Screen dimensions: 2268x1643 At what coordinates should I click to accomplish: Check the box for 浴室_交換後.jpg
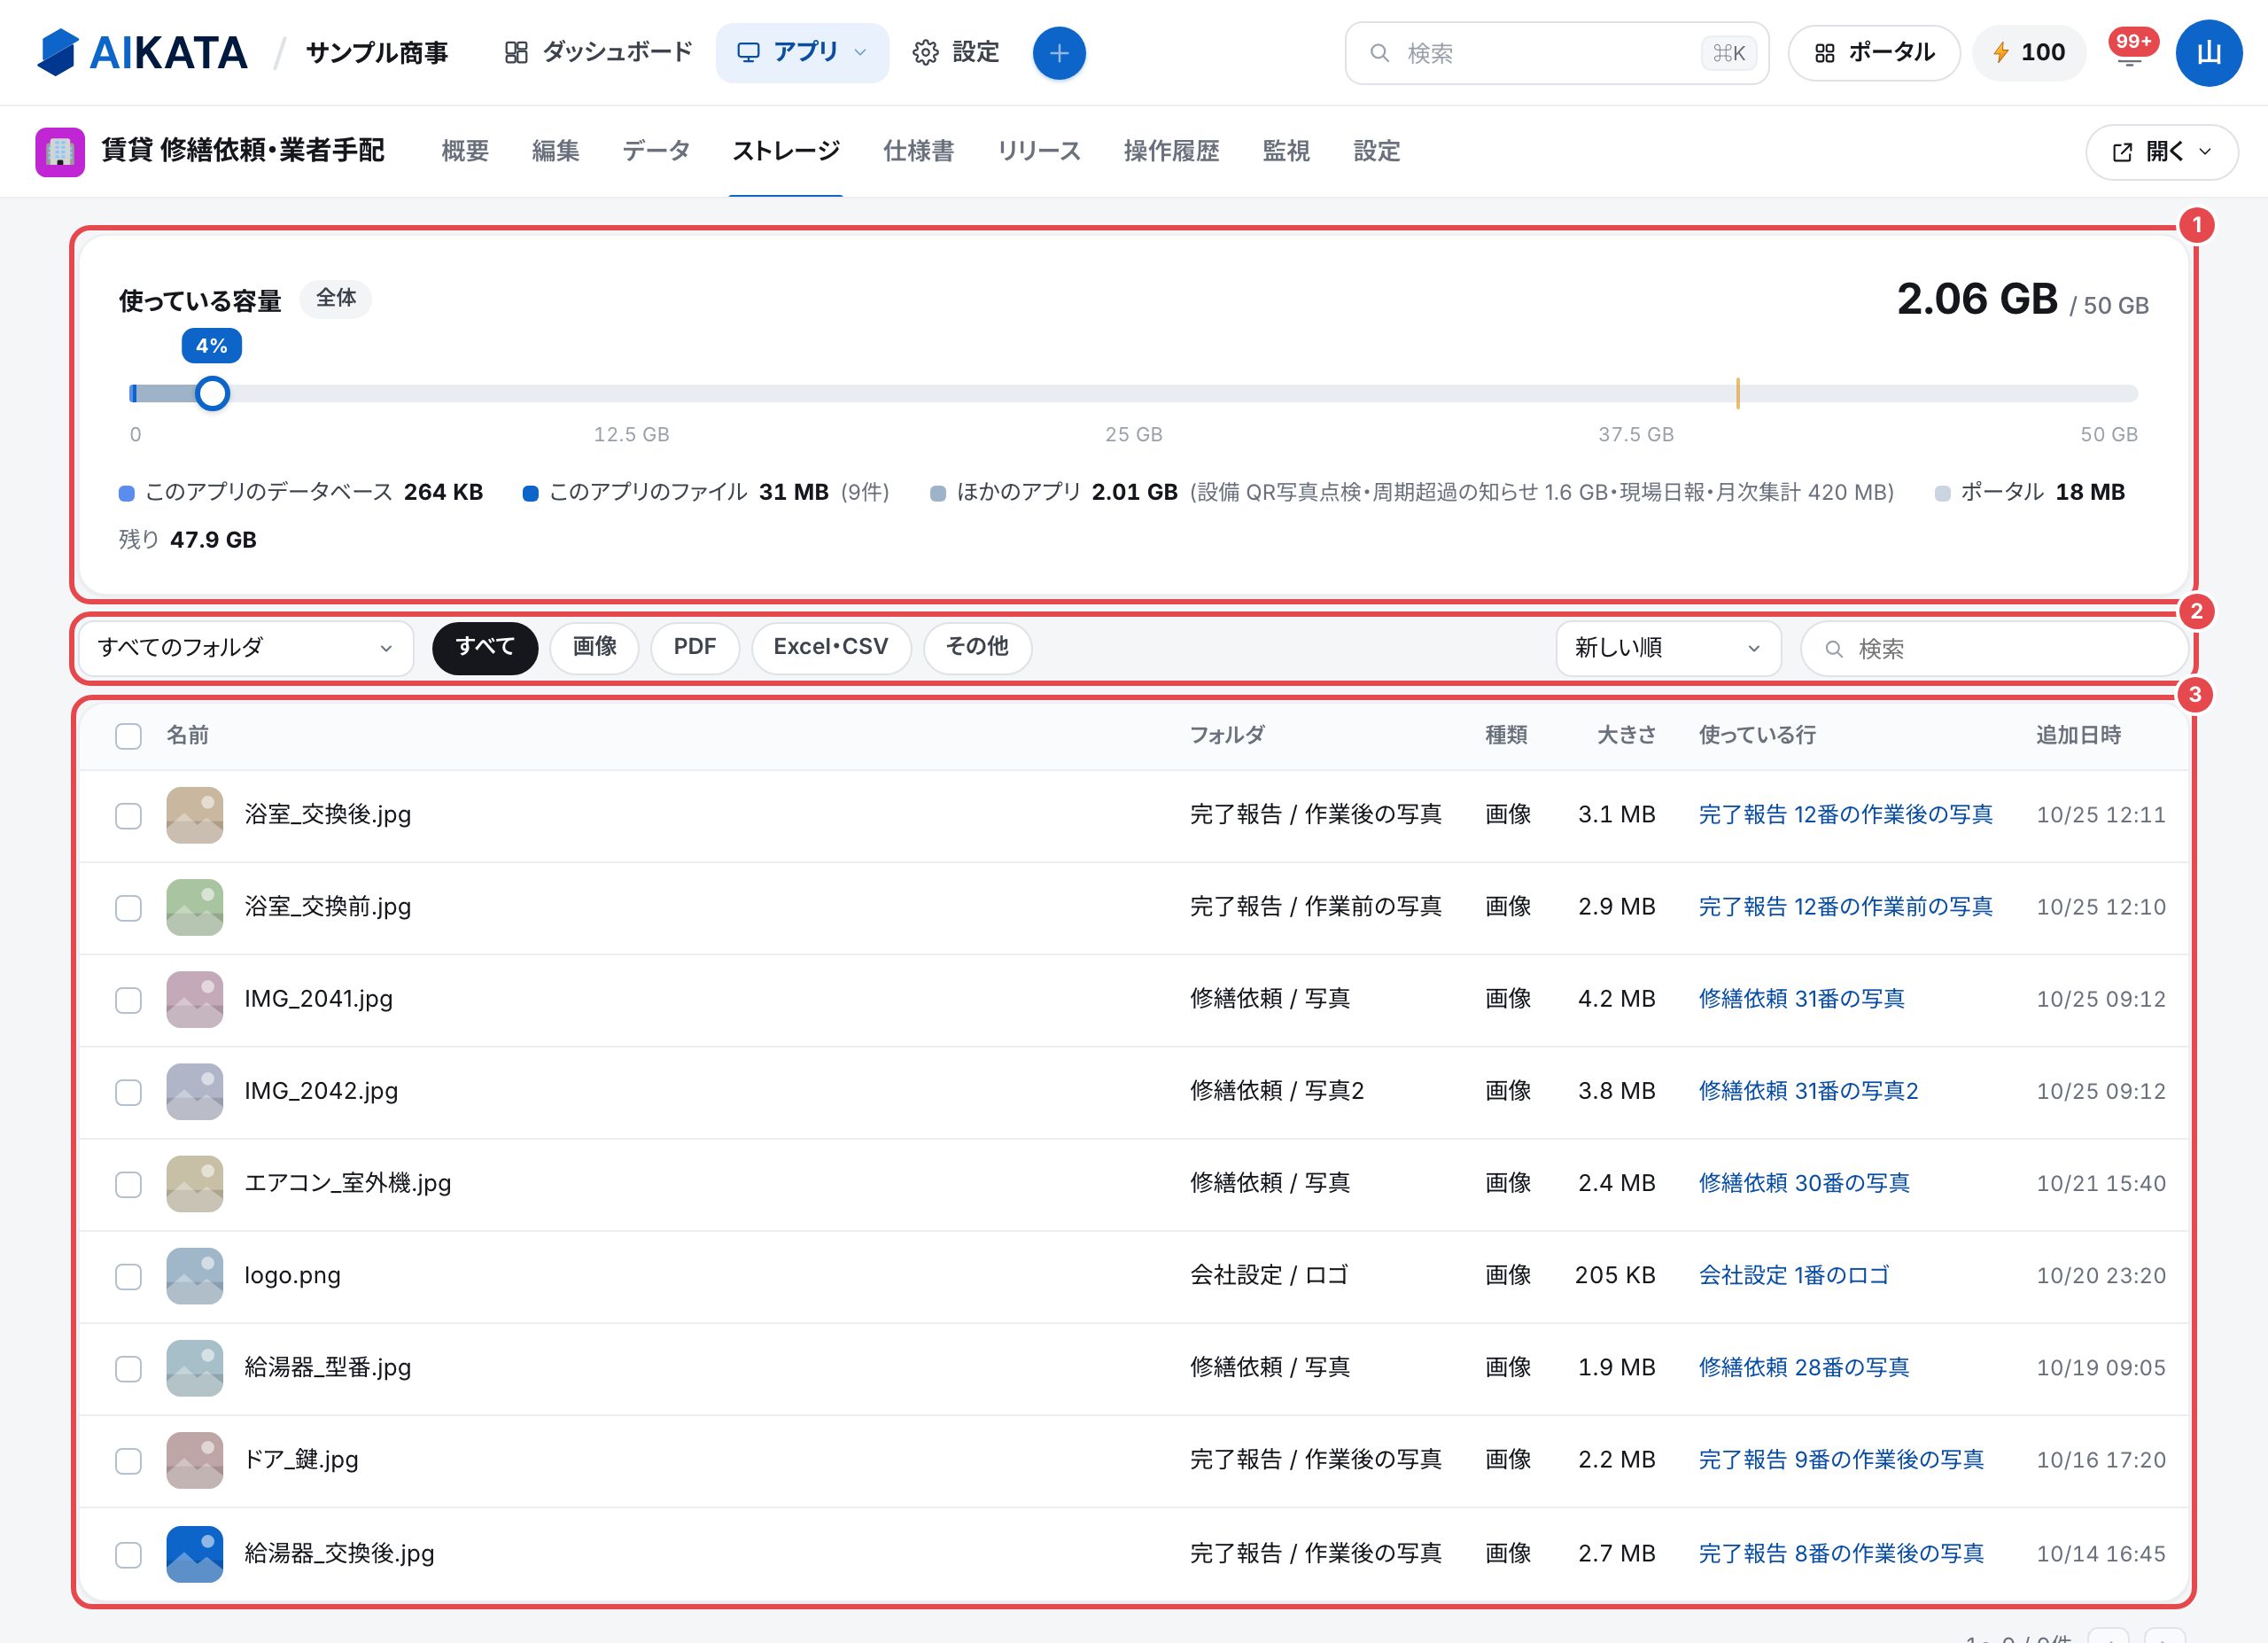(128, 816)
